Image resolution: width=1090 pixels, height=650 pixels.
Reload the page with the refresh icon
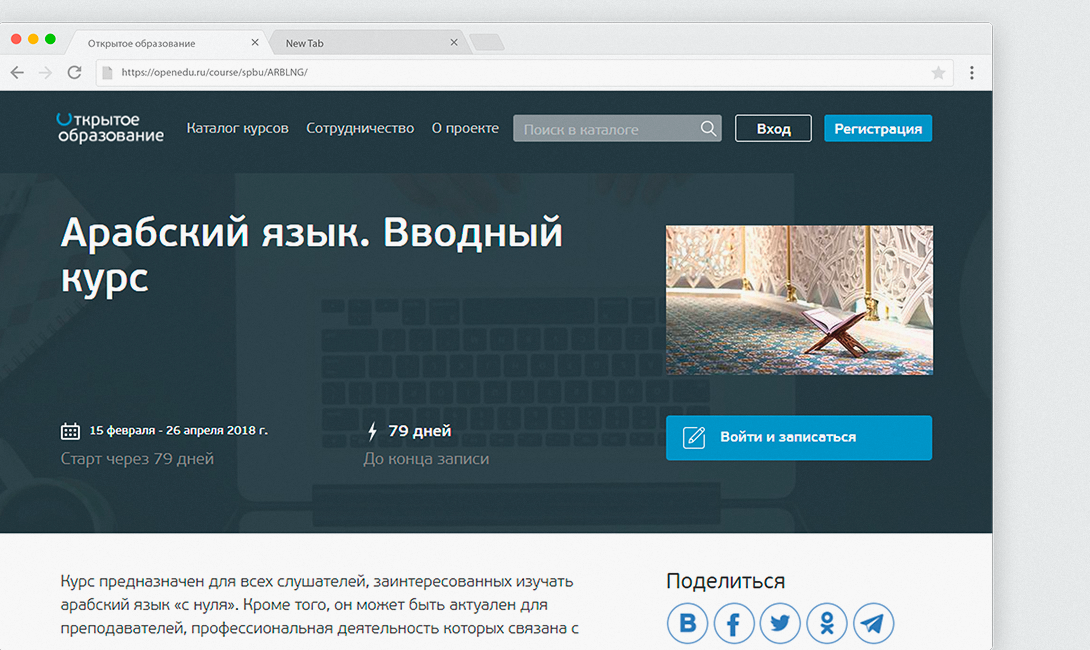[74, 72]
